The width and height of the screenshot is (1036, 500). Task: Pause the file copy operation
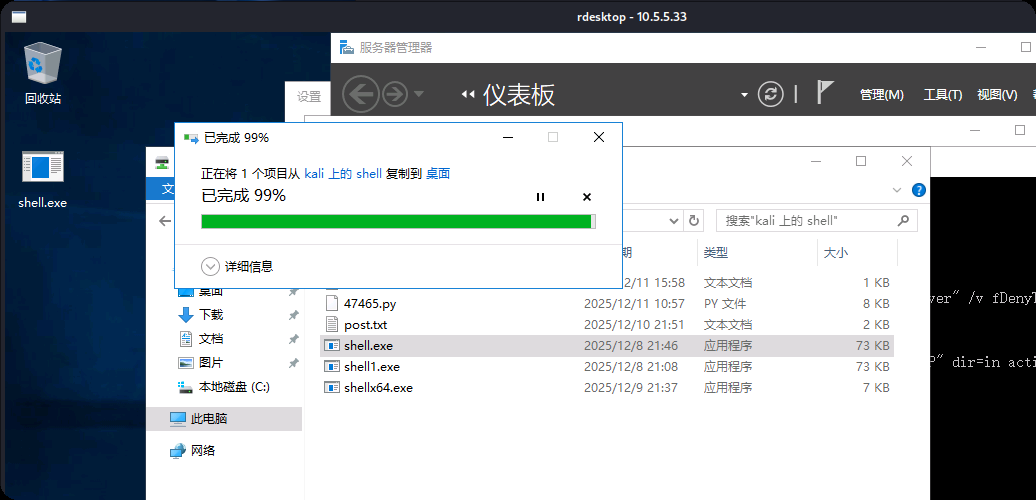point(541,197)
